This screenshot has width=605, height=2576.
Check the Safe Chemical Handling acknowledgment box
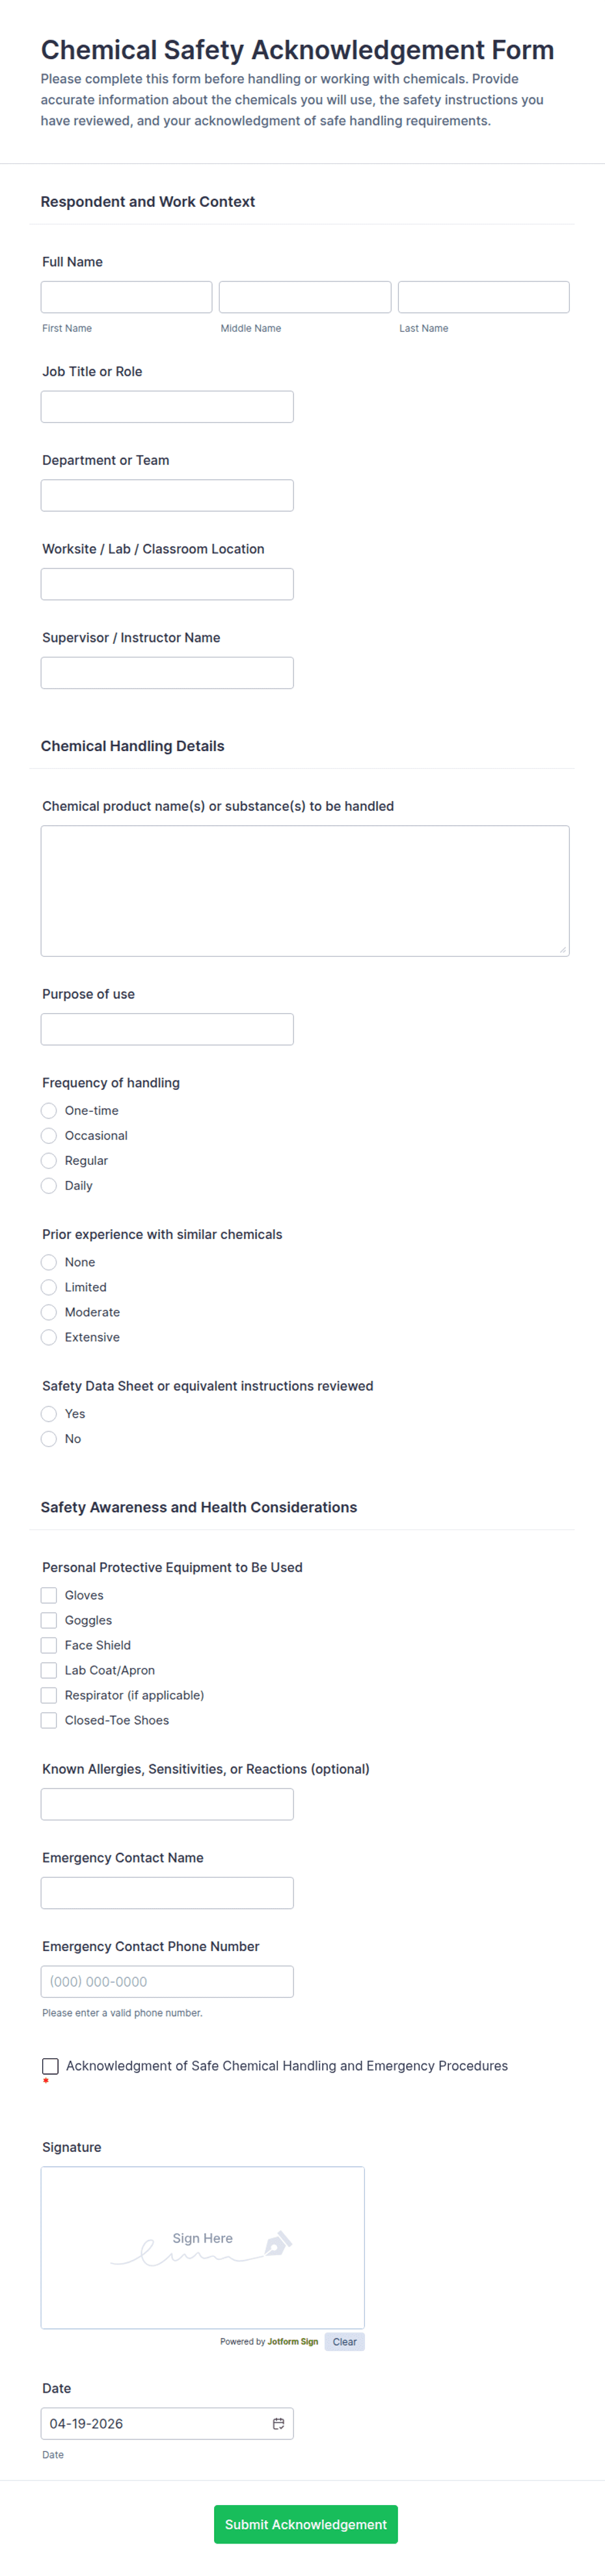click(50, 2066)
